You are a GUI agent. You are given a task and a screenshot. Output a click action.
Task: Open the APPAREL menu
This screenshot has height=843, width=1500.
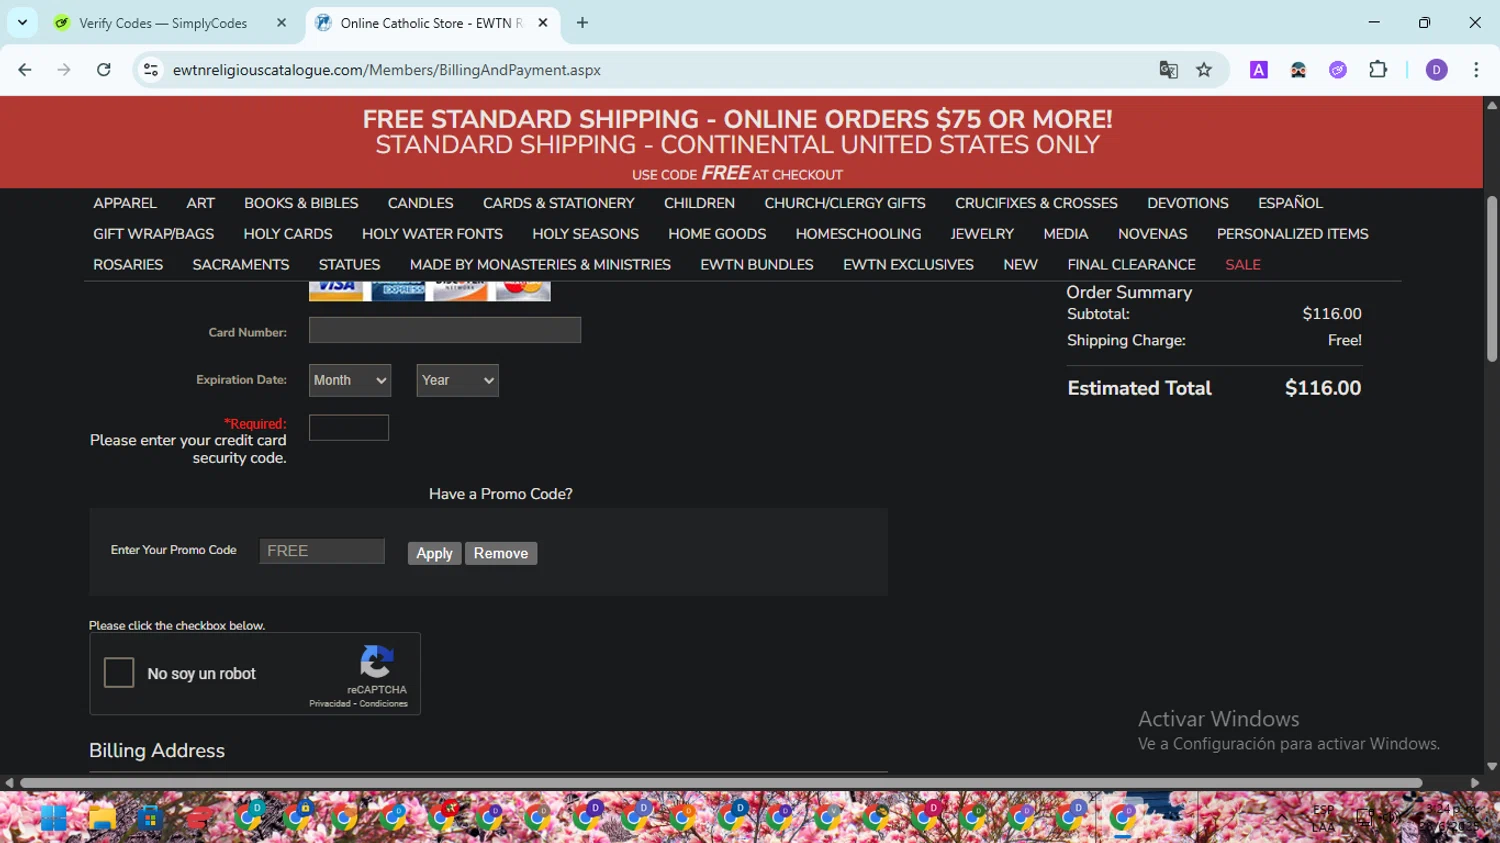[125, 203]
